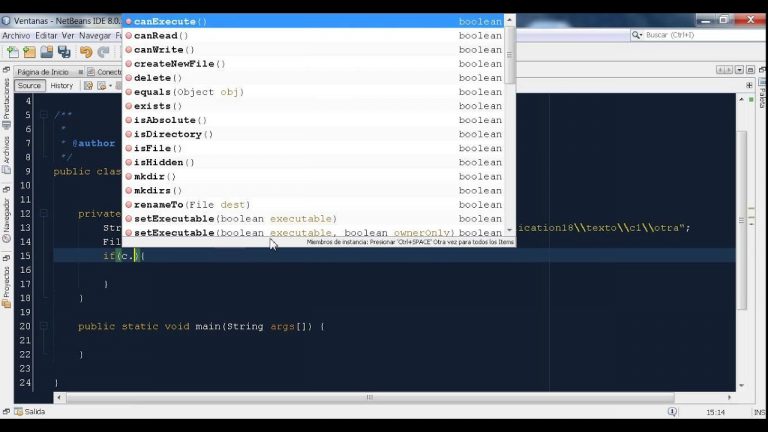Screen dimensions: 768x432
Task: Click the editor tab scroll-right arrow
Action: [728, 70]
